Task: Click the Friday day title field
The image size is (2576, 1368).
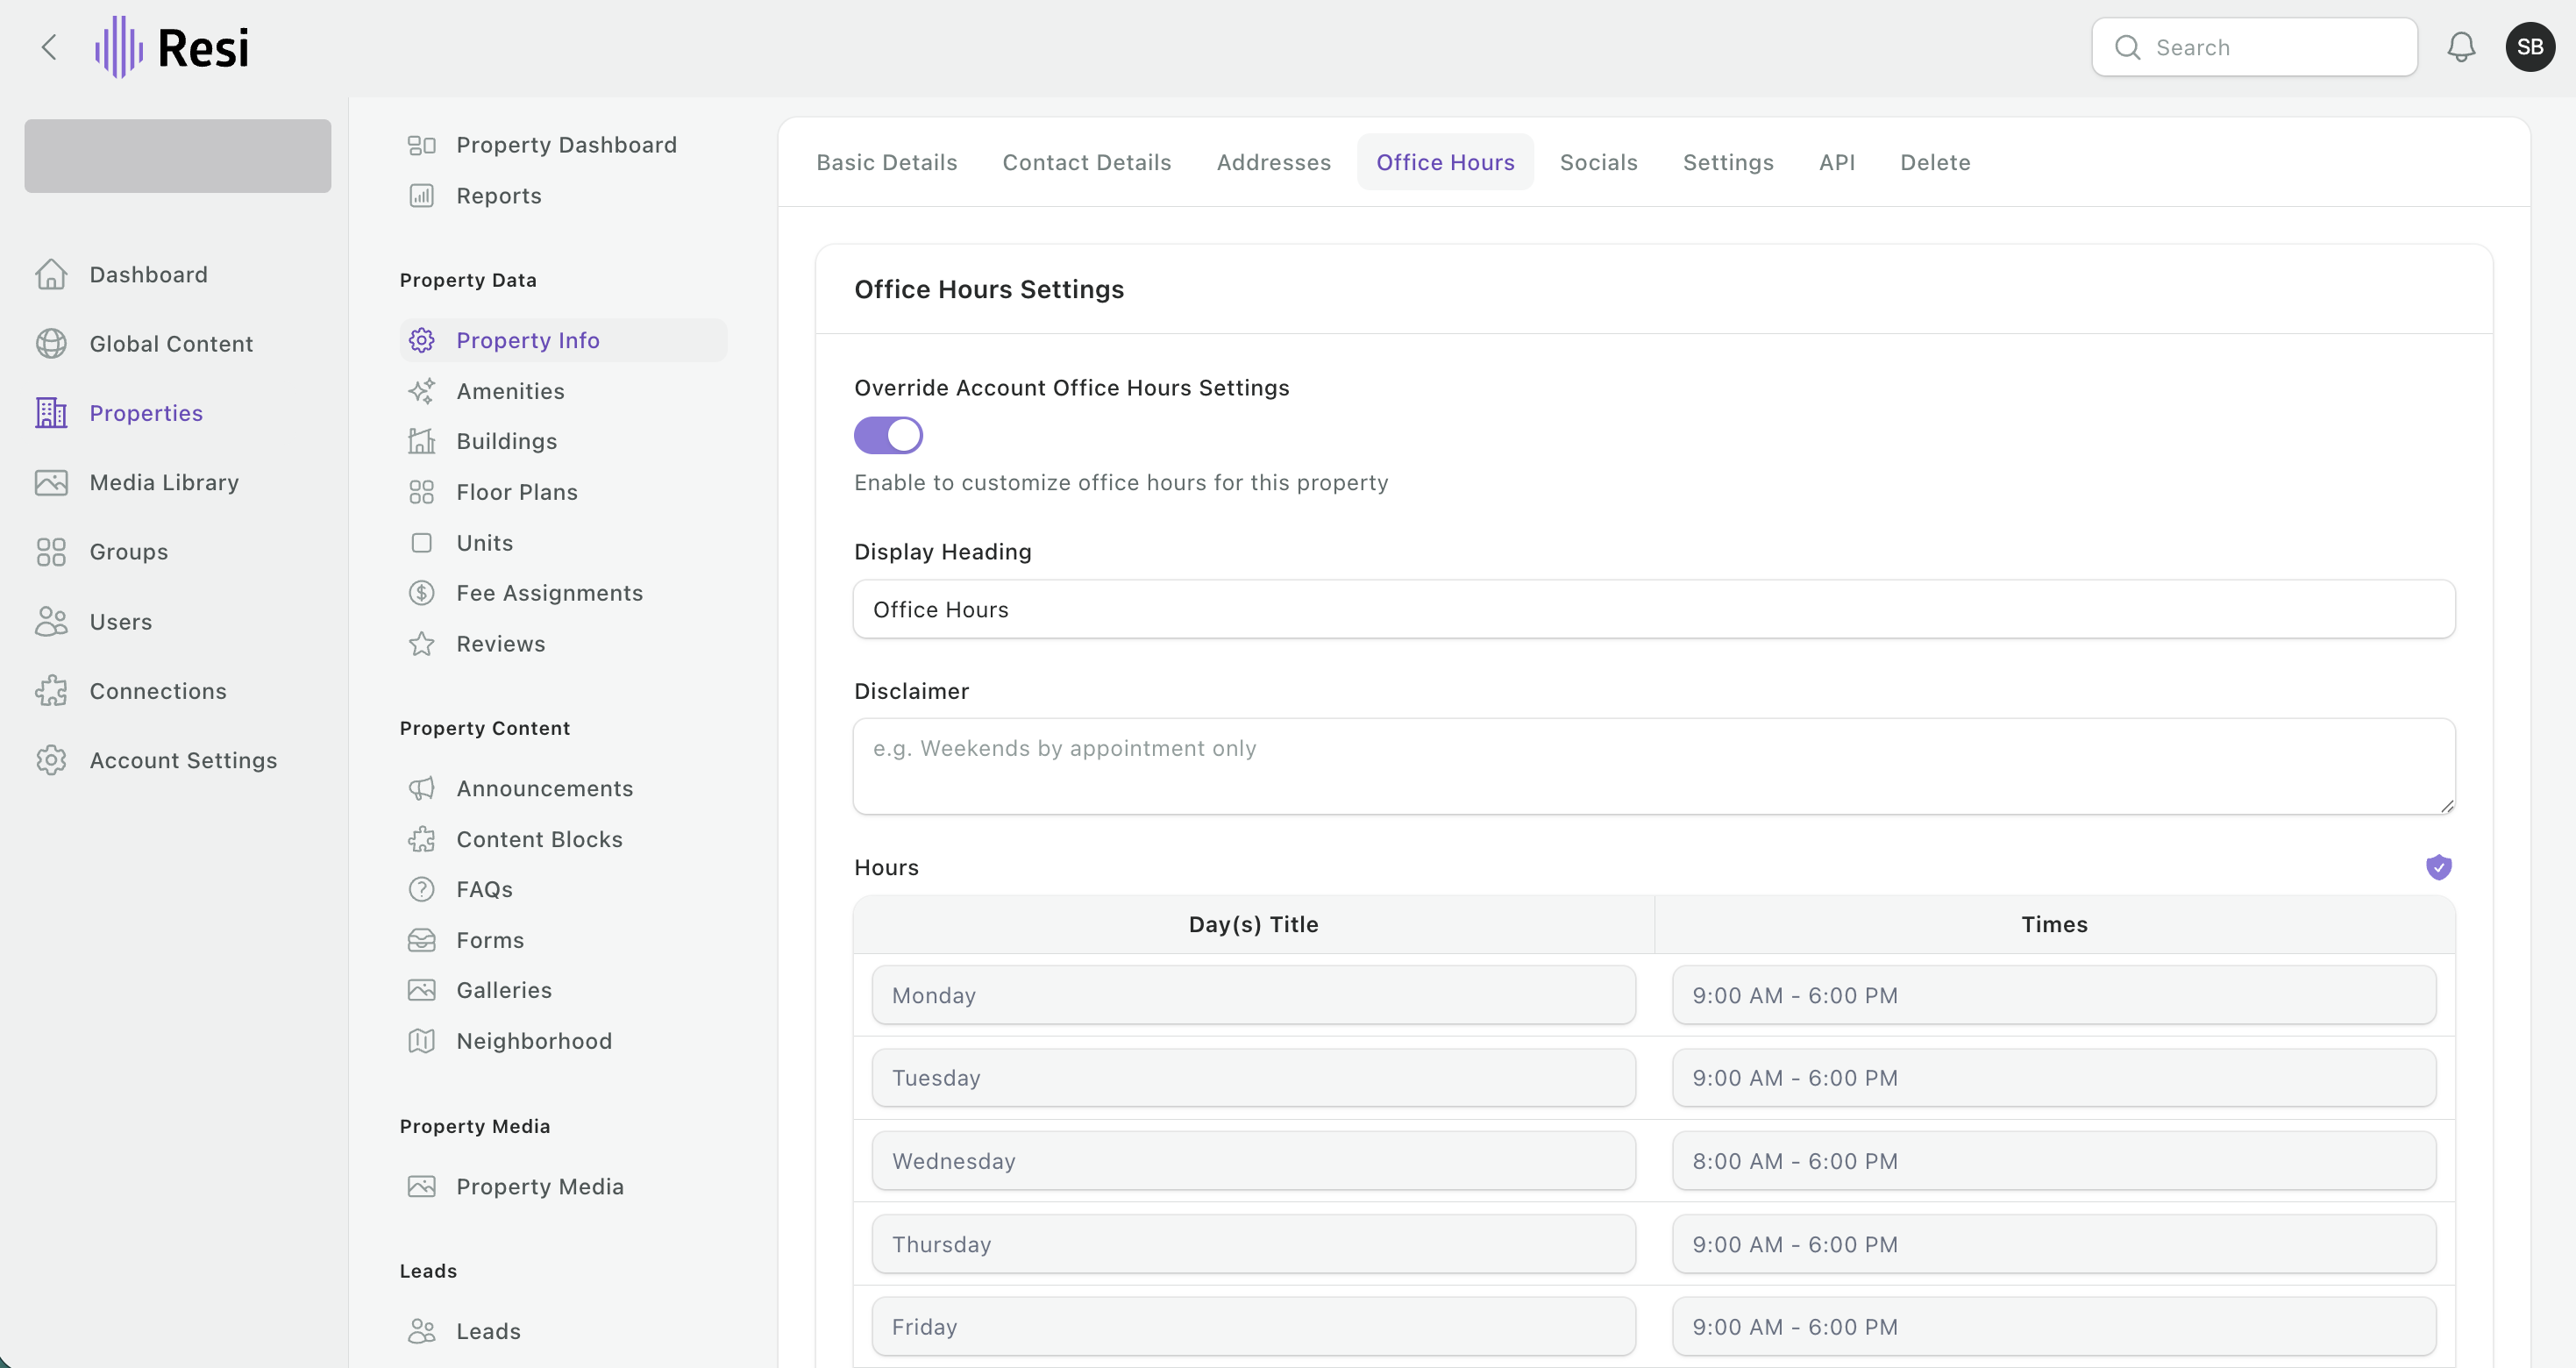Action: pos(1253,1327)
